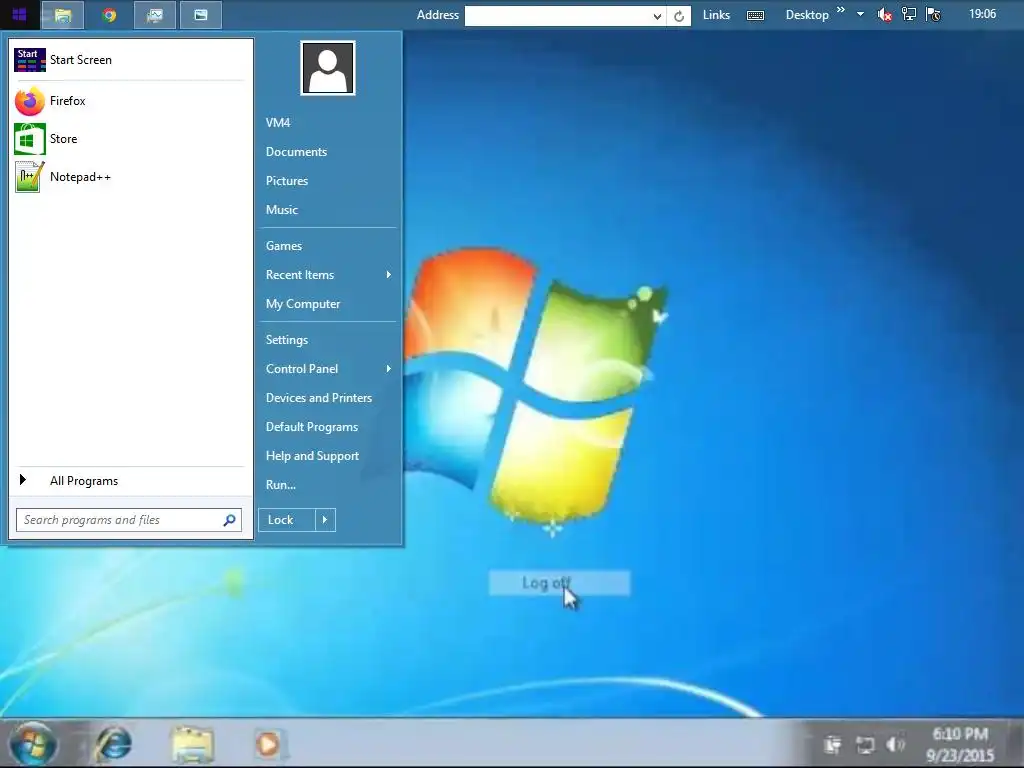Show hidden tray icons arrow
This screenshot has height=768, width=1024.
[861, 14]
